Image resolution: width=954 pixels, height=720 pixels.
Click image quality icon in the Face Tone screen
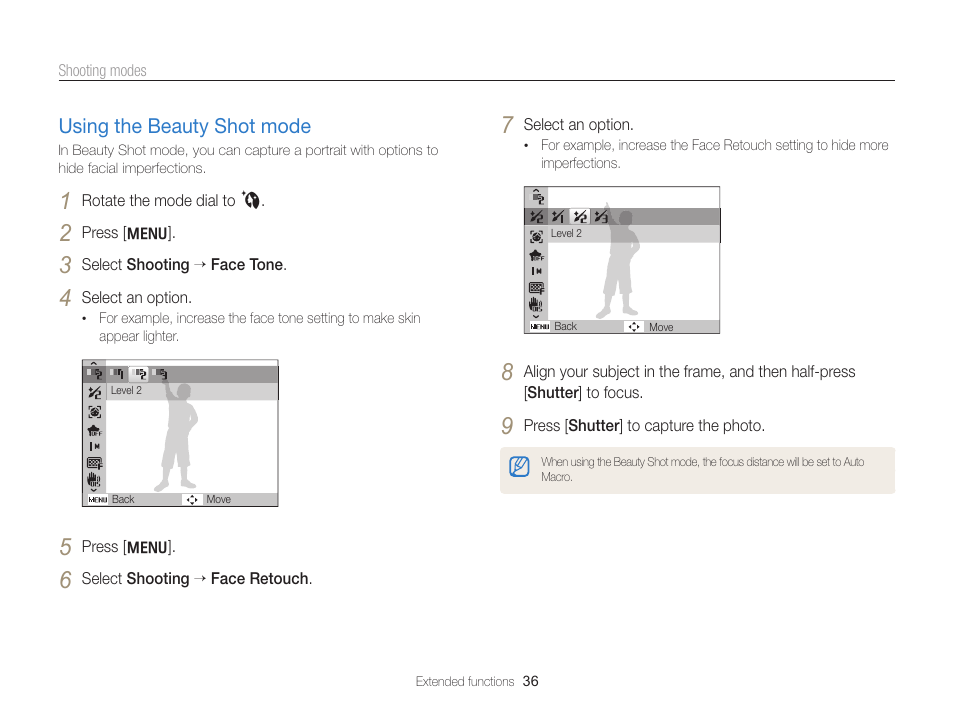coord(94,463)
